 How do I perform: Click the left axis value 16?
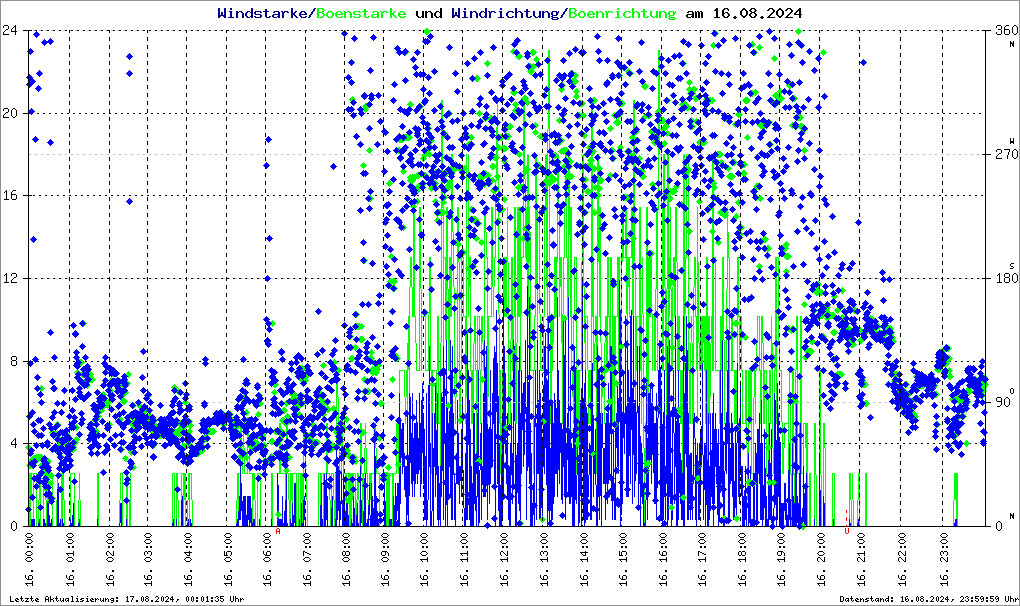10,196
